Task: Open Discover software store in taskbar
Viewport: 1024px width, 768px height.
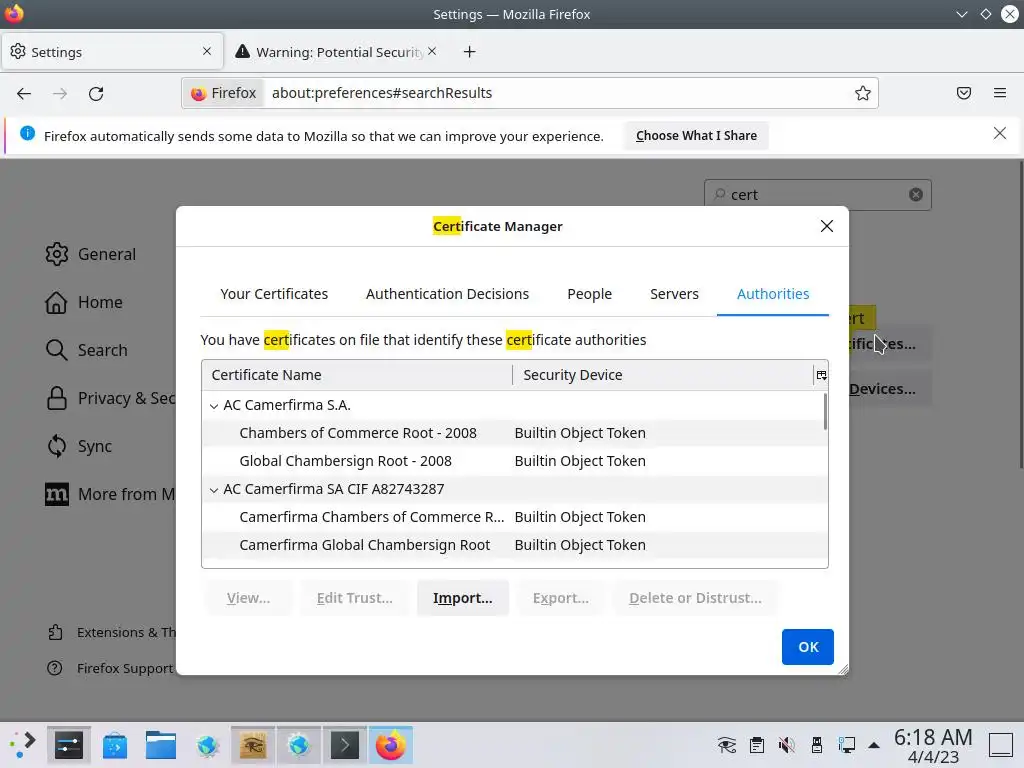Action: pyautogui.click(x=115, y=744)
